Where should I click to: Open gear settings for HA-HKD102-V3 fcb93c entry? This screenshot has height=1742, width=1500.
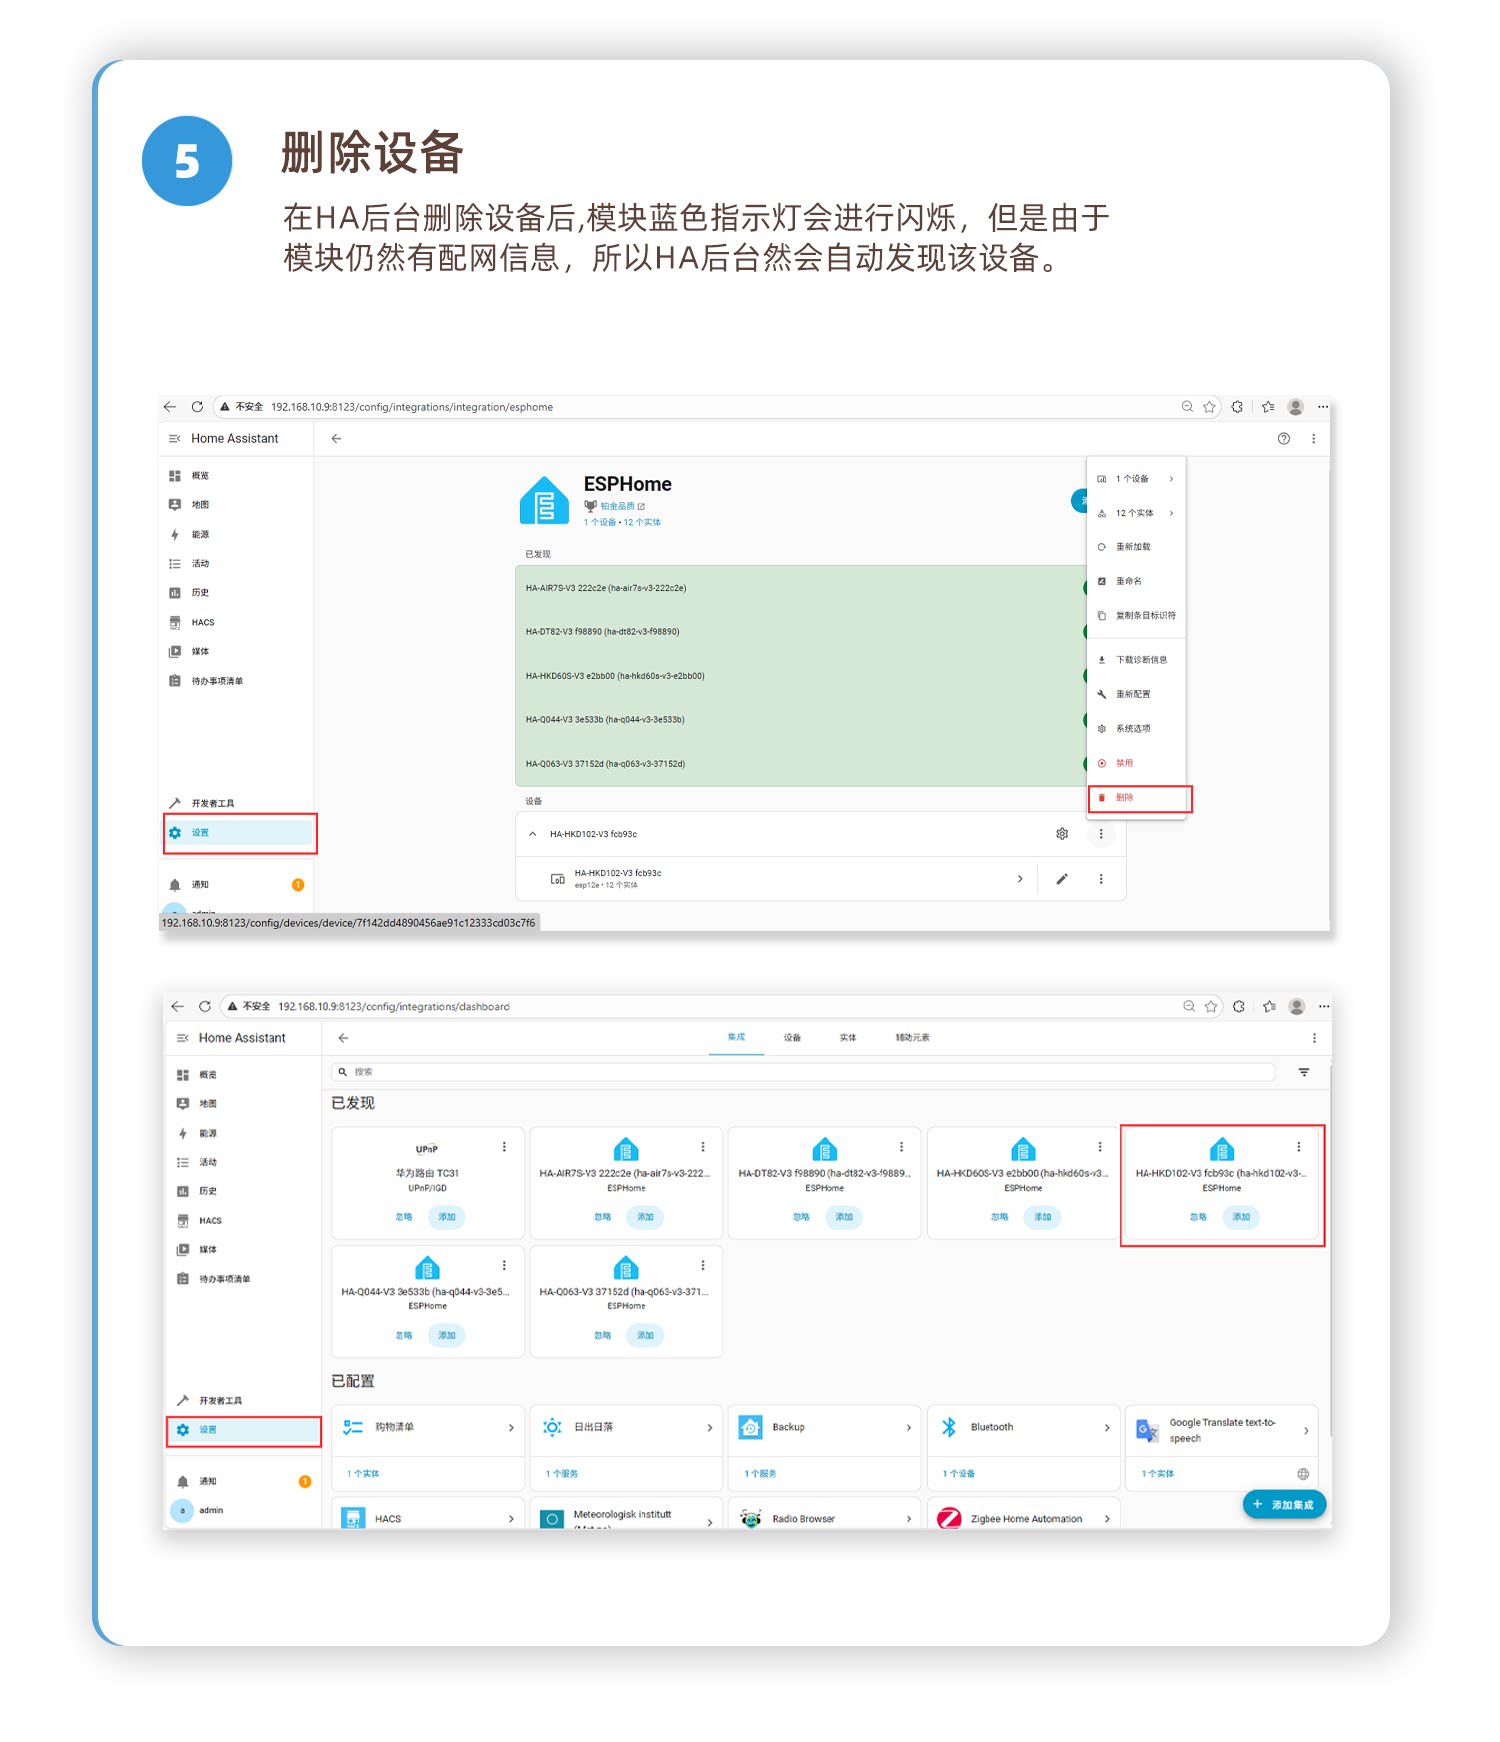tap(1062, 834)
